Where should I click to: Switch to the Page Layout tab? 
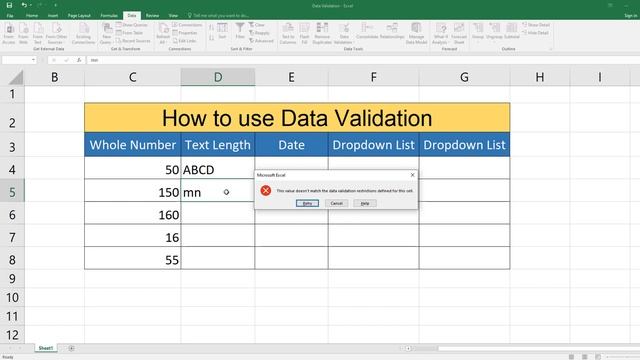[79, 16]
